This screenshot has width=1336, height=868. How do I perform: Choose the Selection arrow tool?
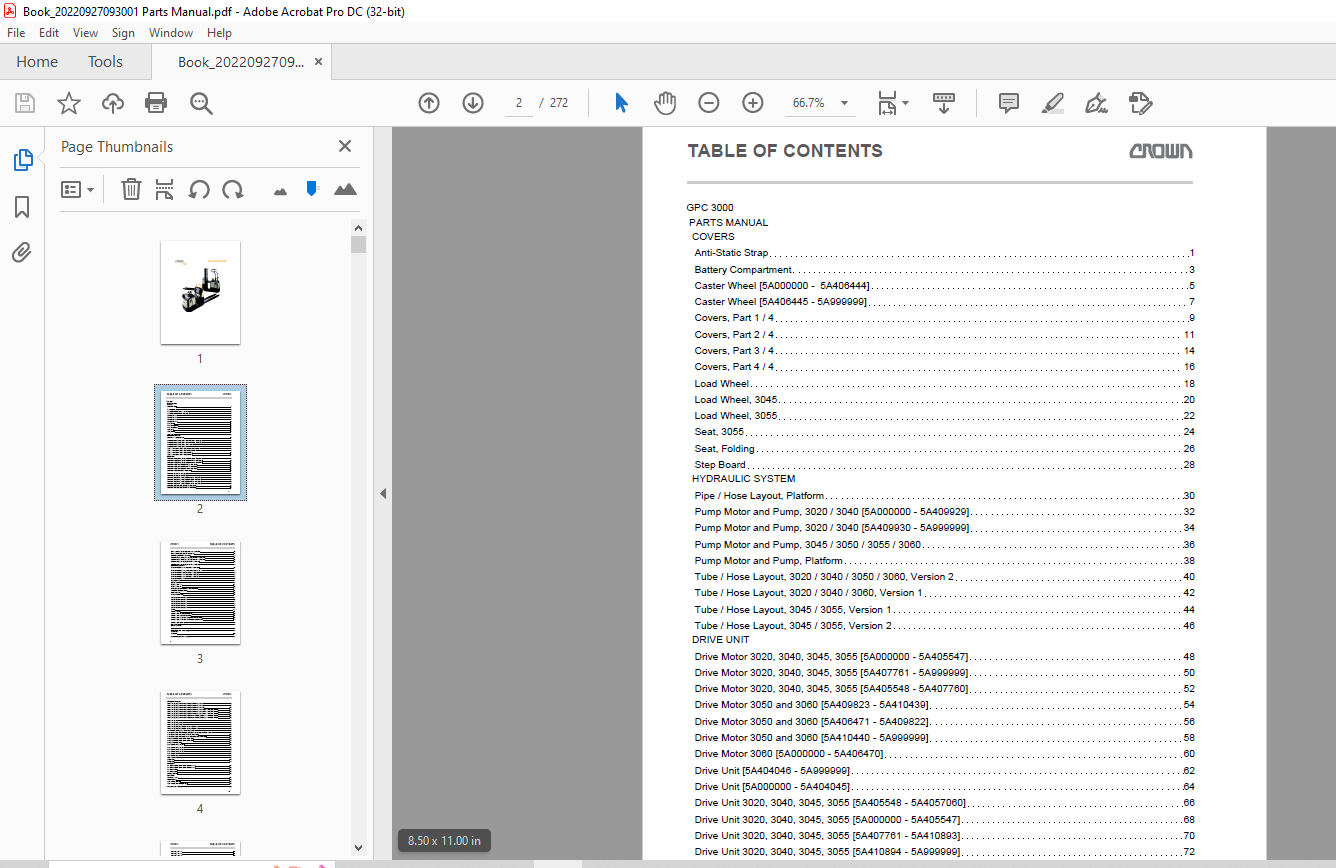click(x=621, y=103)
